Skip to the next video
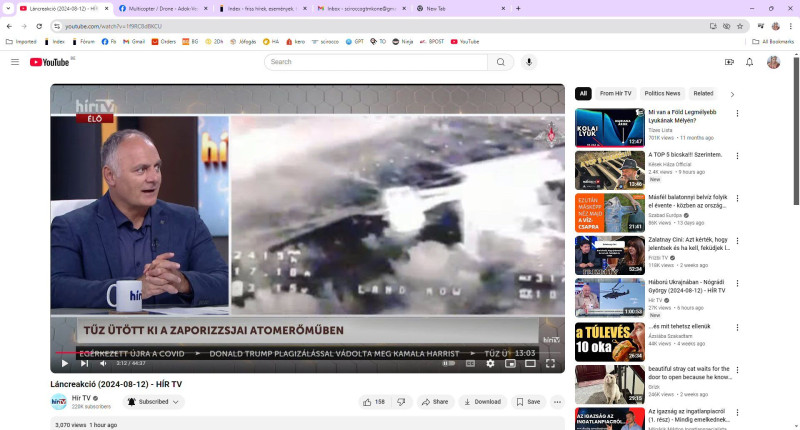Screen dimensions: 800x430 coord(84,363)
